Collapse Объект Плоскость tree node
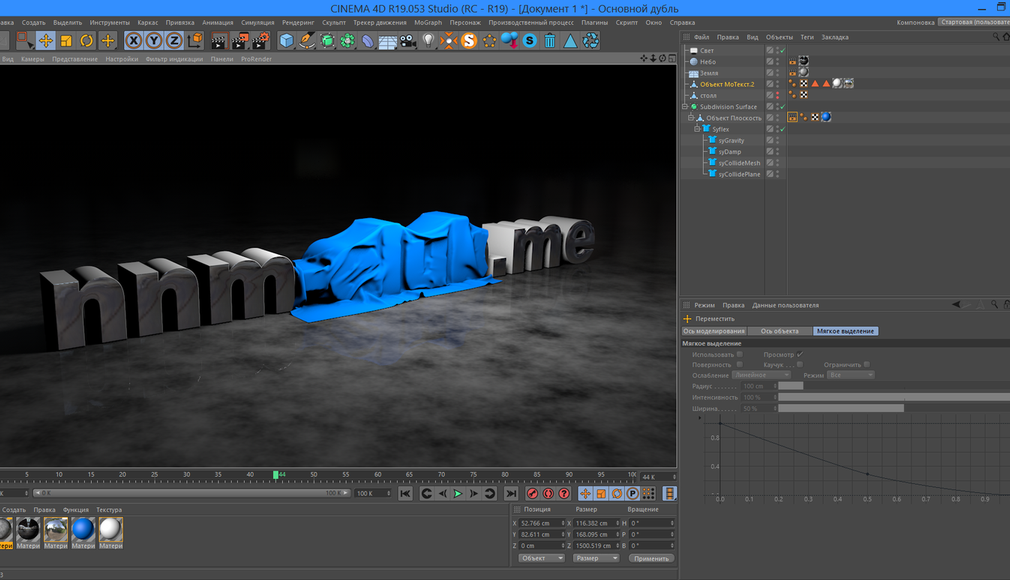The image size is (1010, 580). [x=691, y=117]
